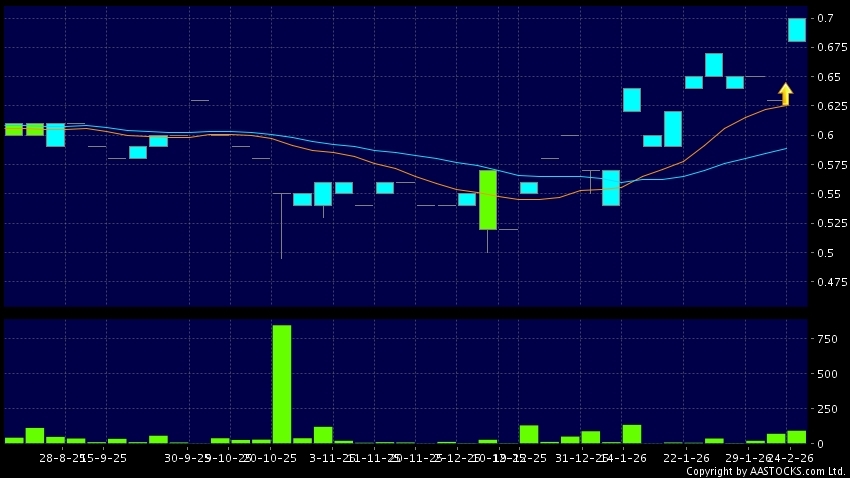
Task: Click the 0.7 price axis label
Action: pyautogui.click(x=826, y=18)
